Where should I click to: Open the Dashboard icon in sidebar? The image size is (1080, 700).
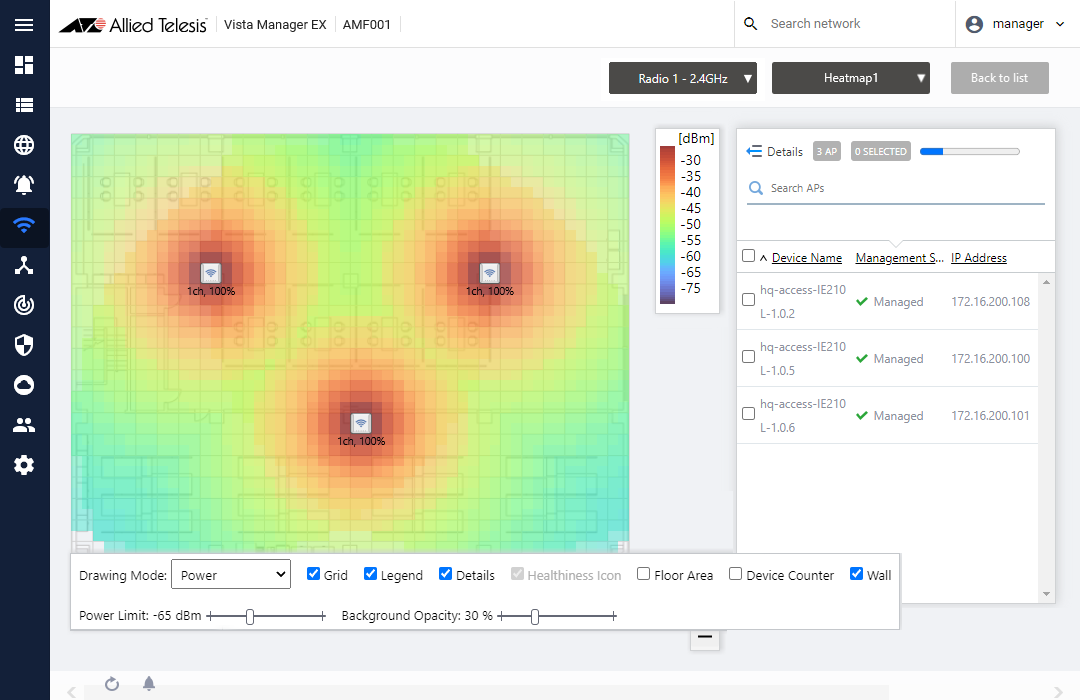click(x=24, y=65)
